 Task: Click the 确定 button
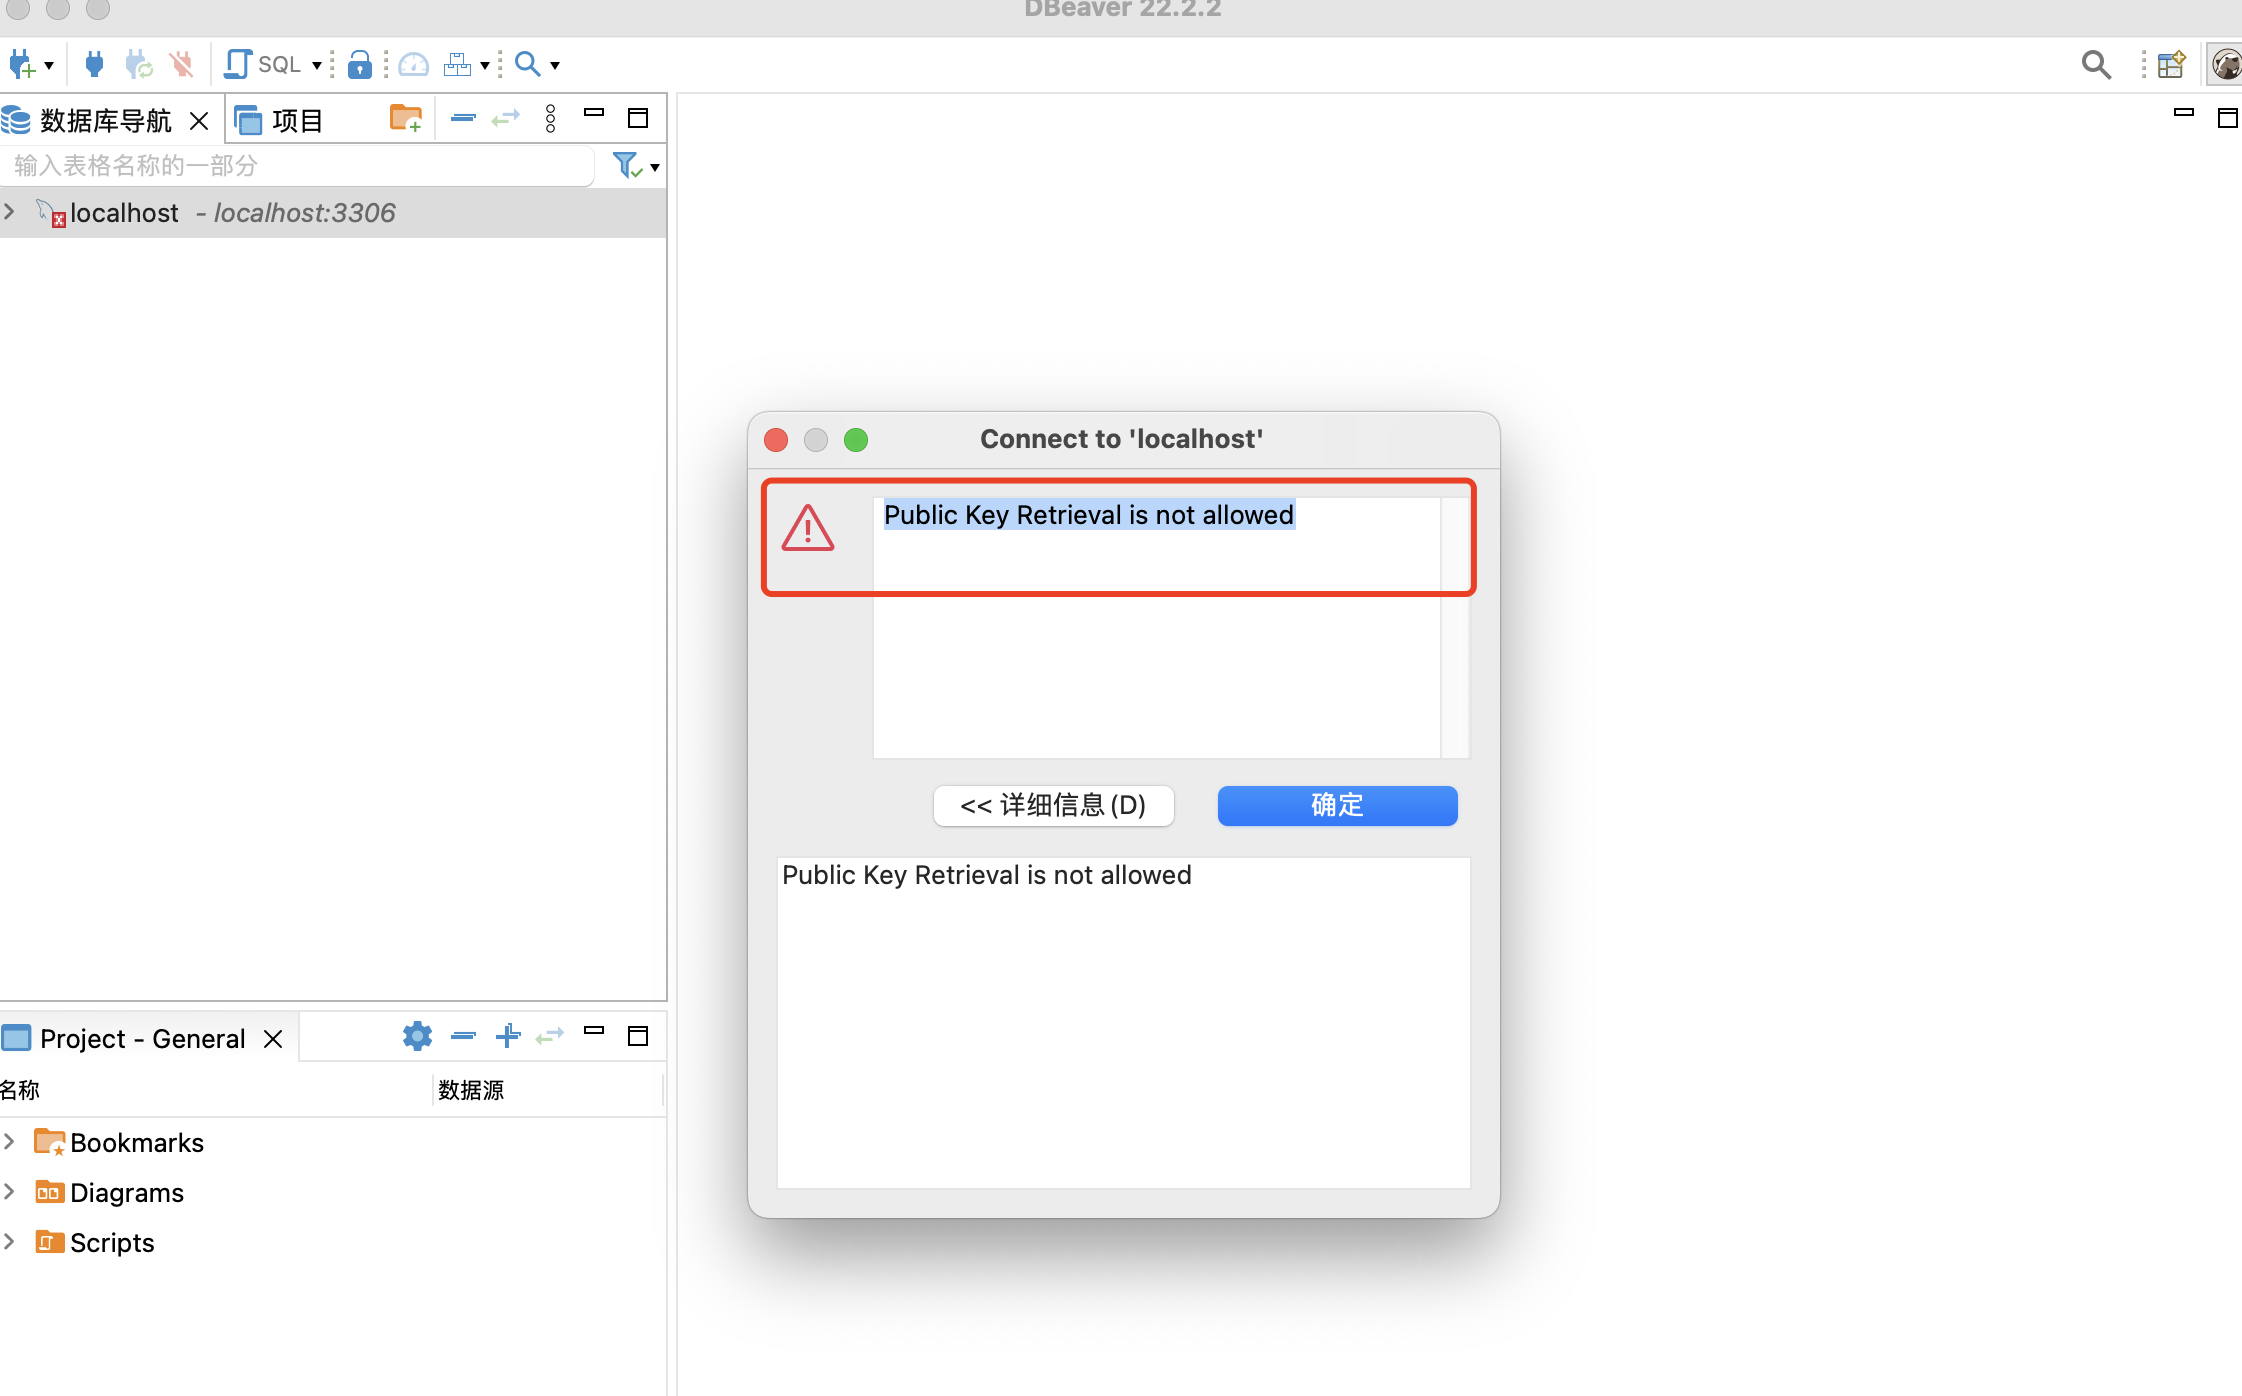(x=1337, y=806)
